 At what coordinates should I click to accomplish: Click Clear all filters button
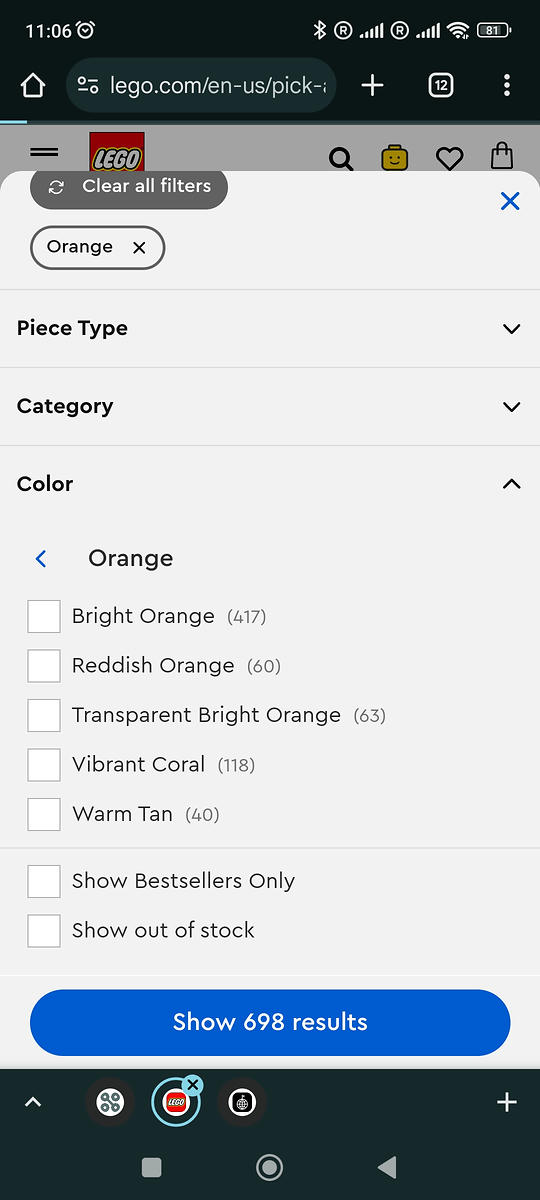click(129, 187)
